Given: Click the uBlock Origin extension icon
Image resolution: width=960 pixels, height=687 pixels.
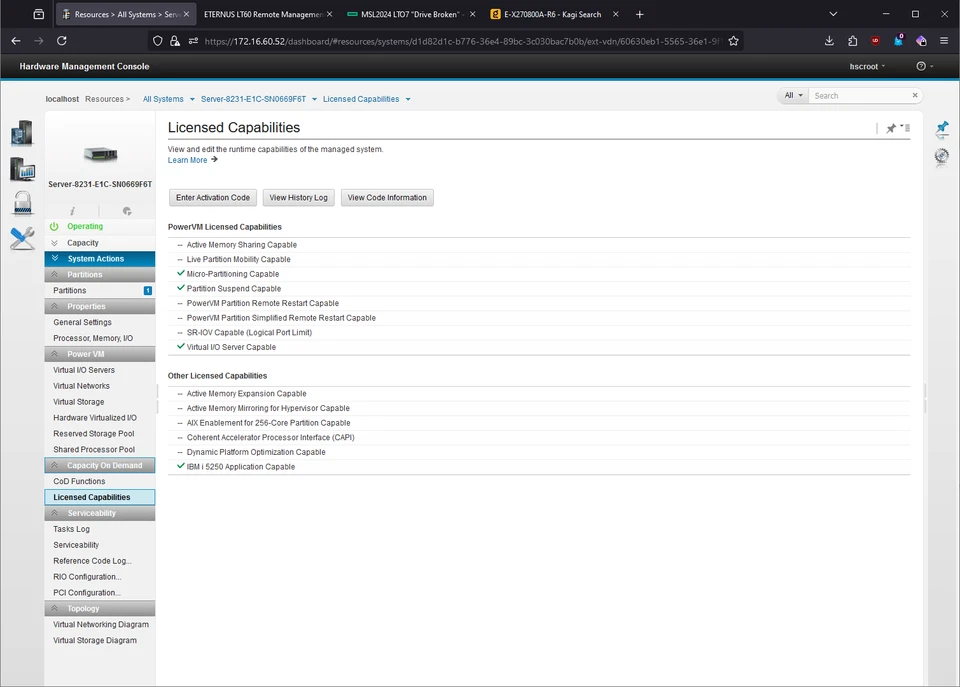Looking at the screenshot, I should 875,41.
